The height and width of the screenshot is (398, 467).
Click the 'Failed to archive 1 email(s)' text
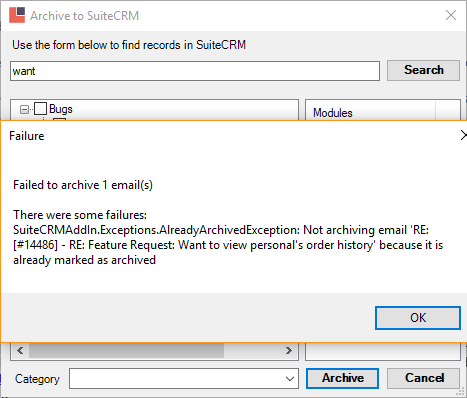[x=83, y=185]
